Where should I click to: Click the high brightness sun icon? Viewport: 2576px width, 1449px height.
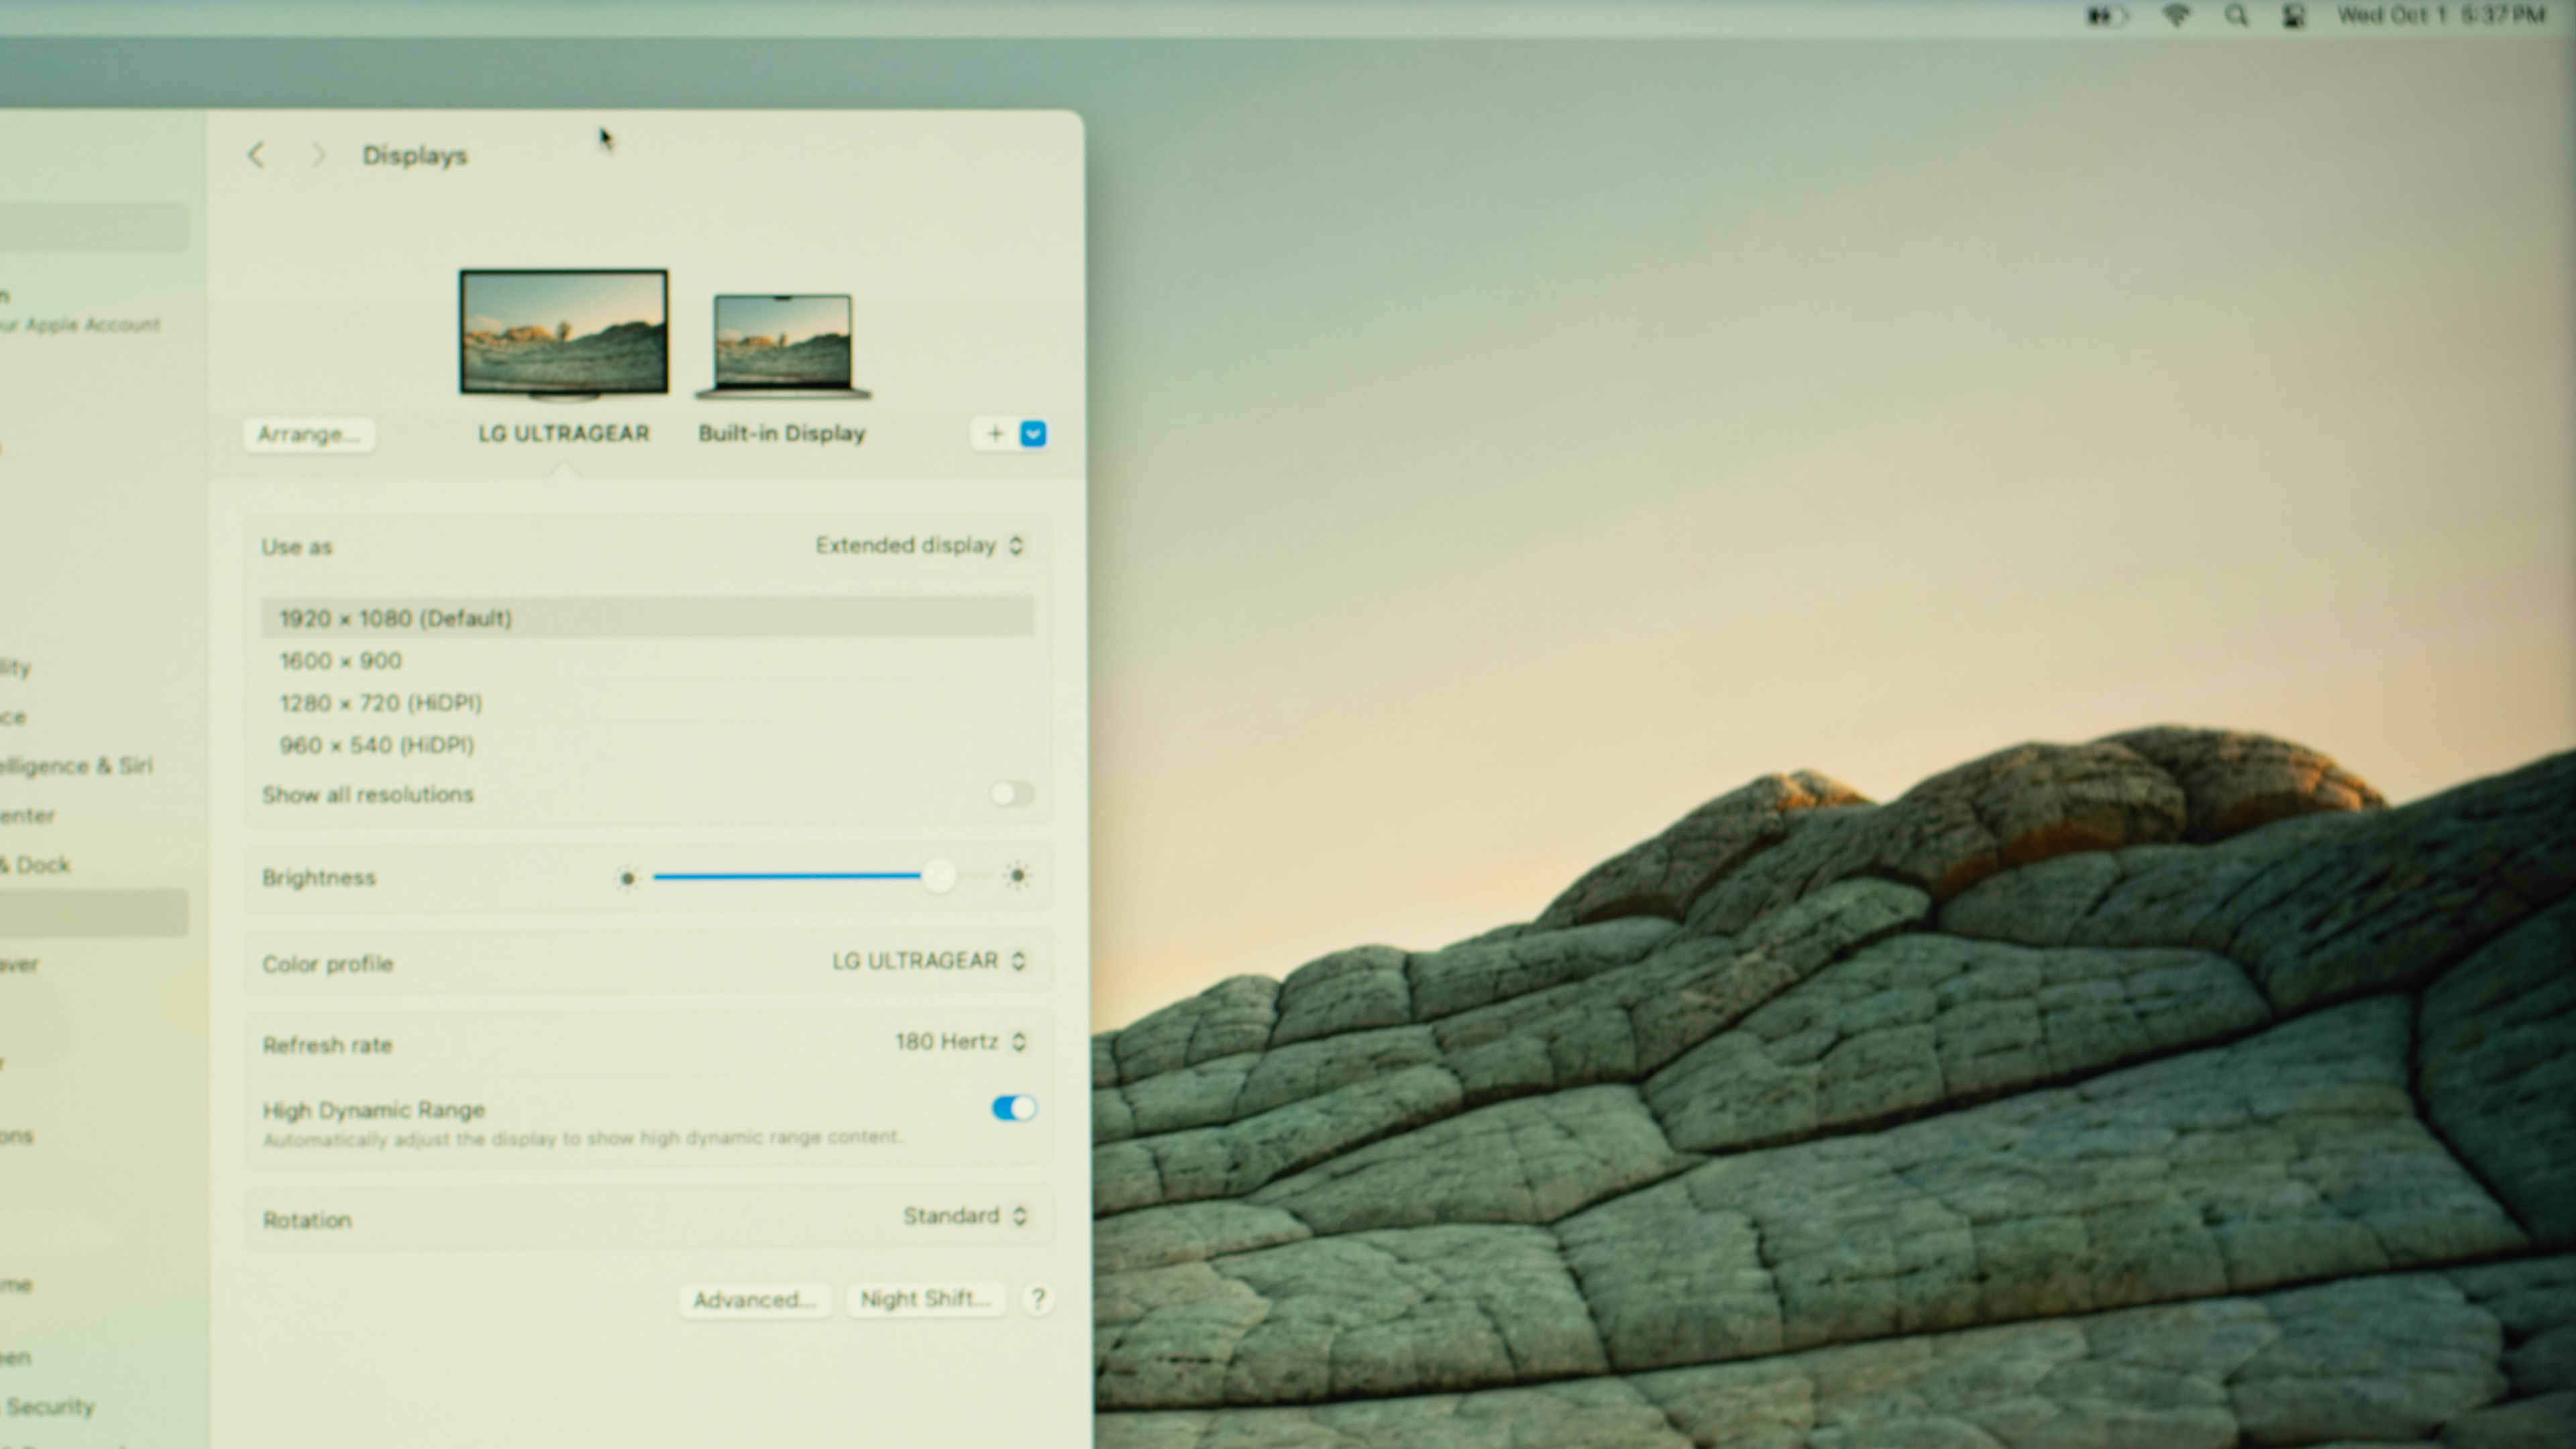1017,876
